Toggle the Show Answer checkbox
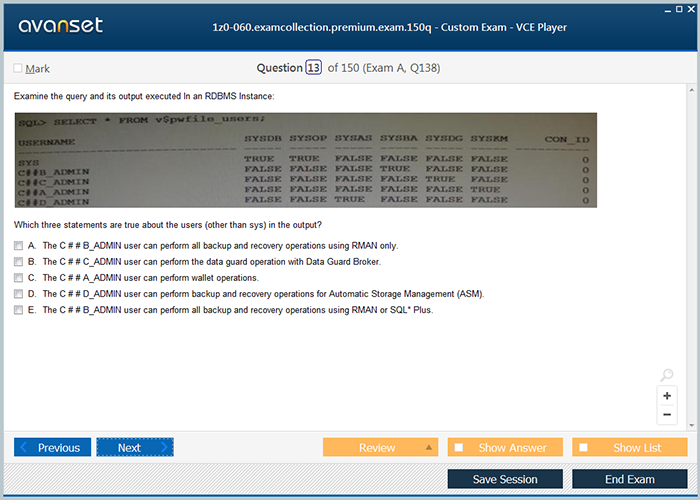The height and width of the screenshot is (500, 700). [x=459, y=447]
